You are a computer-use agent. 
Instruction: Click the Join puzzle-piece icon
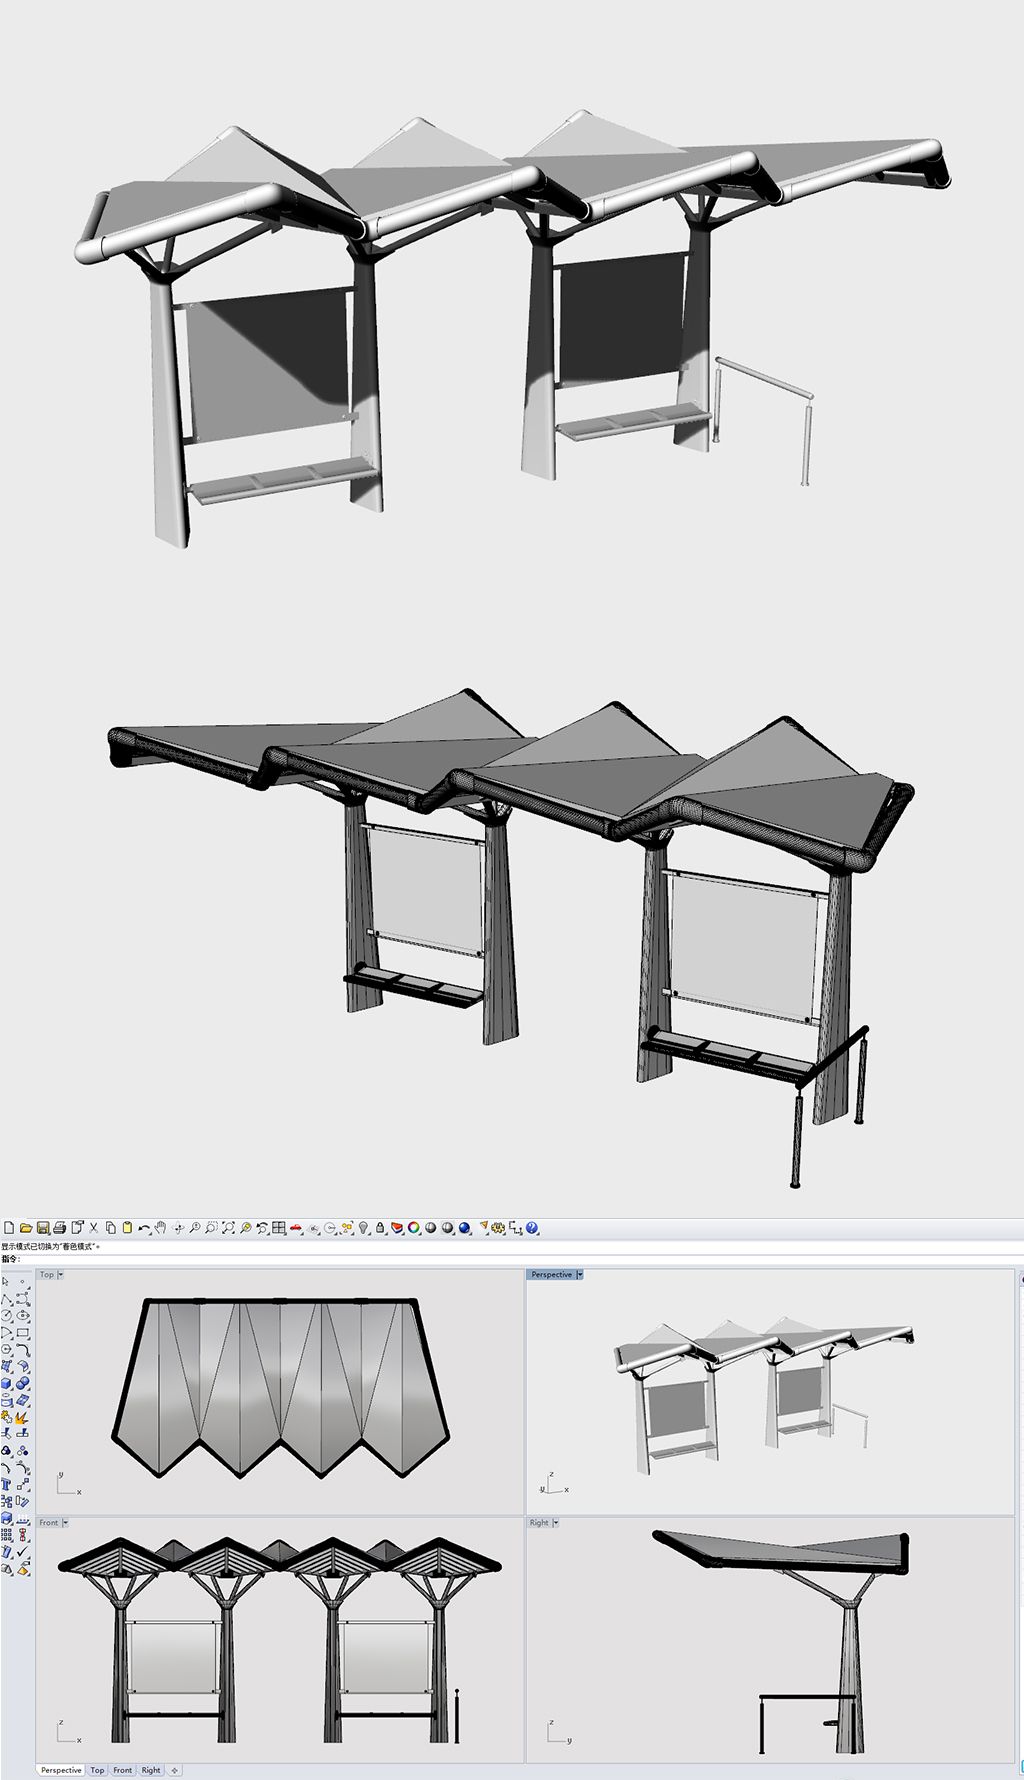7,1418
